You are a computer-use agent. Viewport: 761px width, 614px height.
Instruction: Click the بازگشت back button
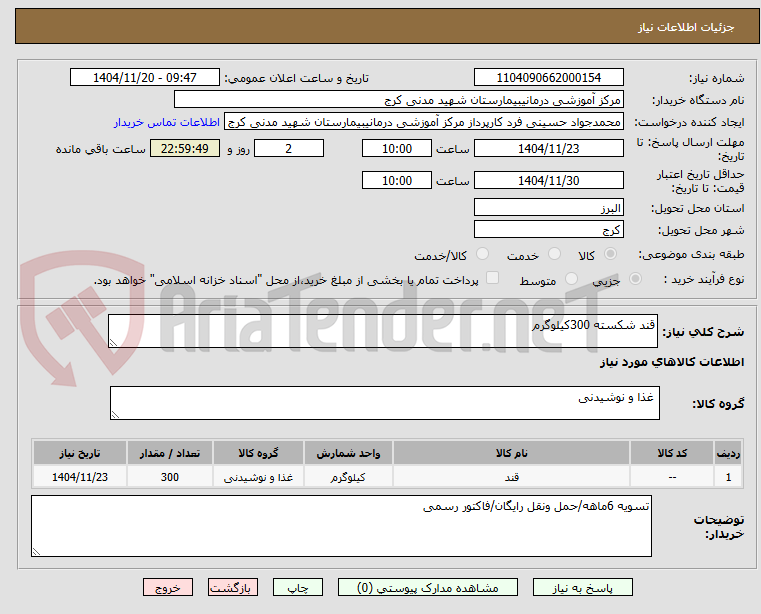232,587
